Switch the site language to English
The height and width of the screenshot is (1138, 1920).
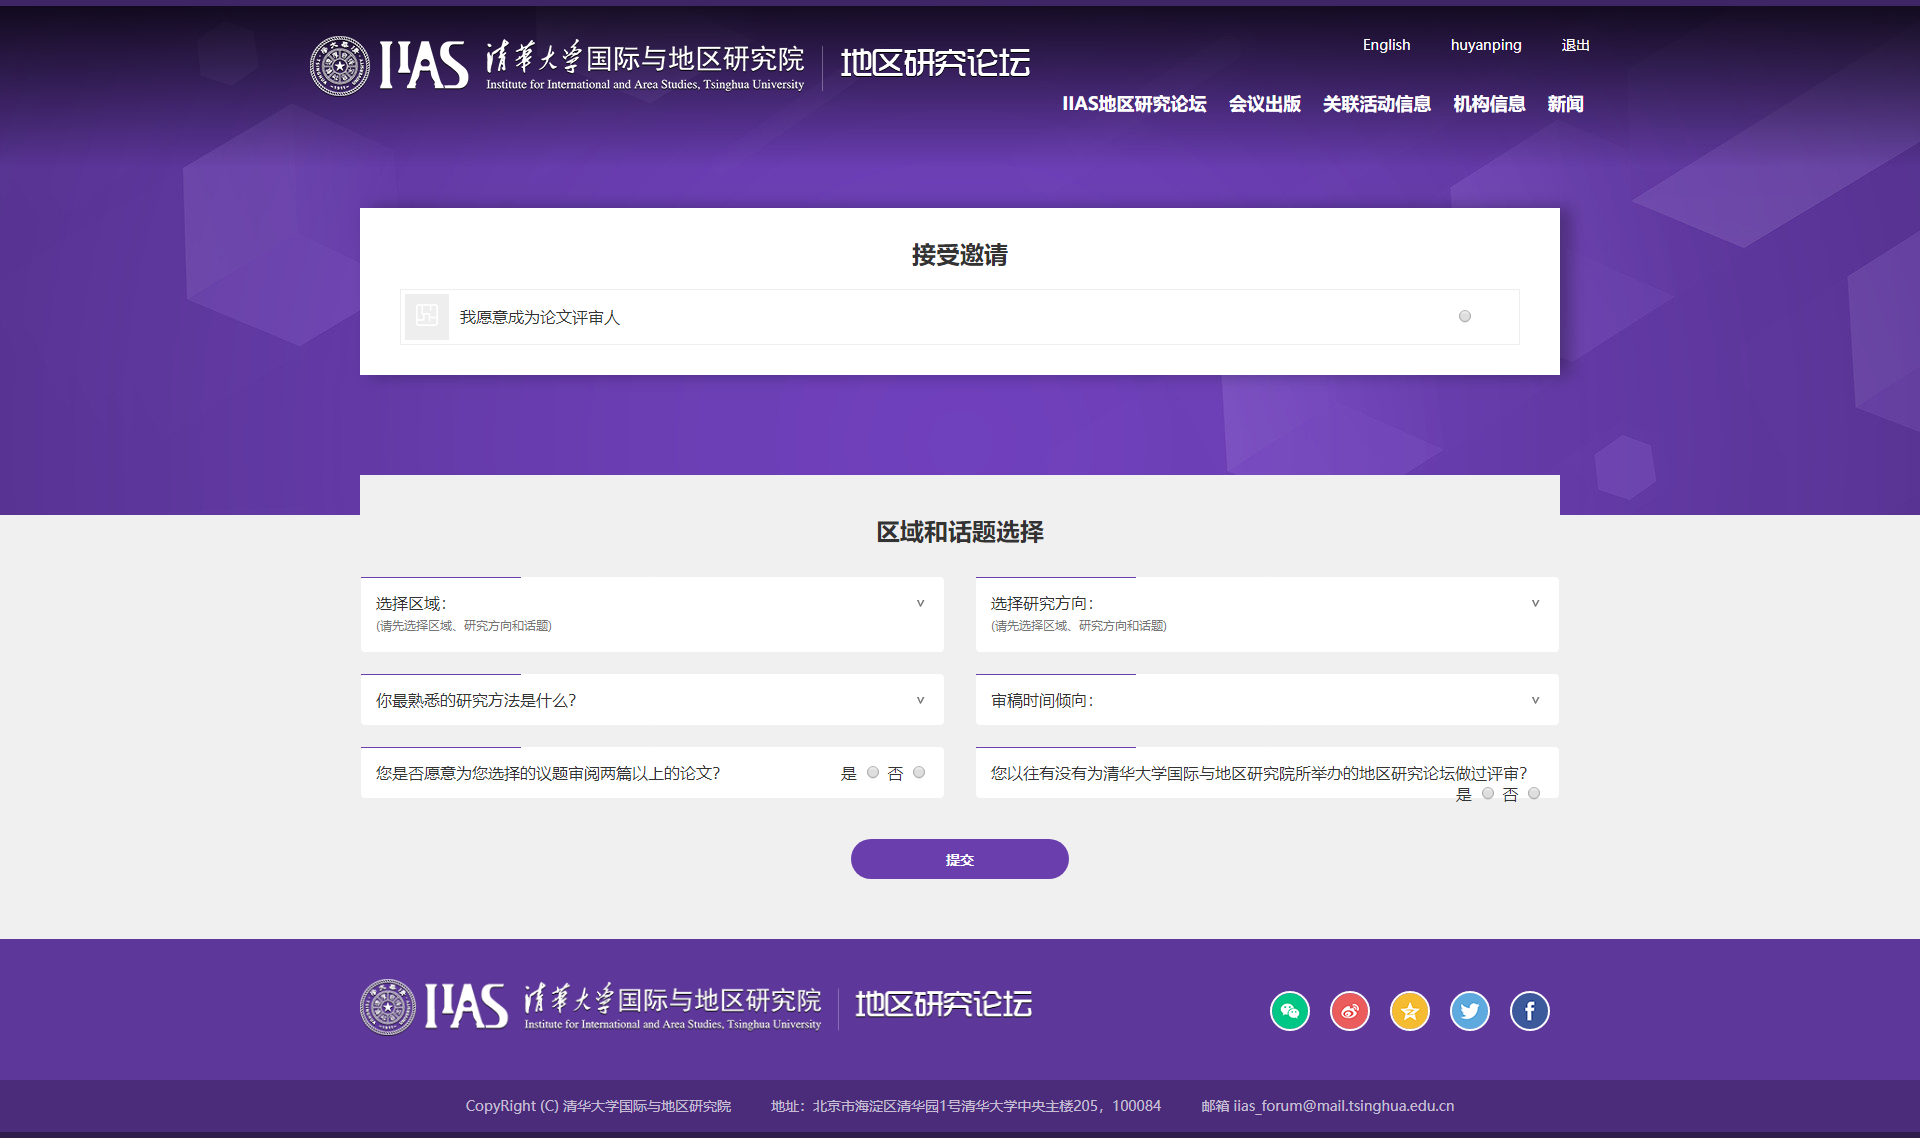coord(1386,44)
